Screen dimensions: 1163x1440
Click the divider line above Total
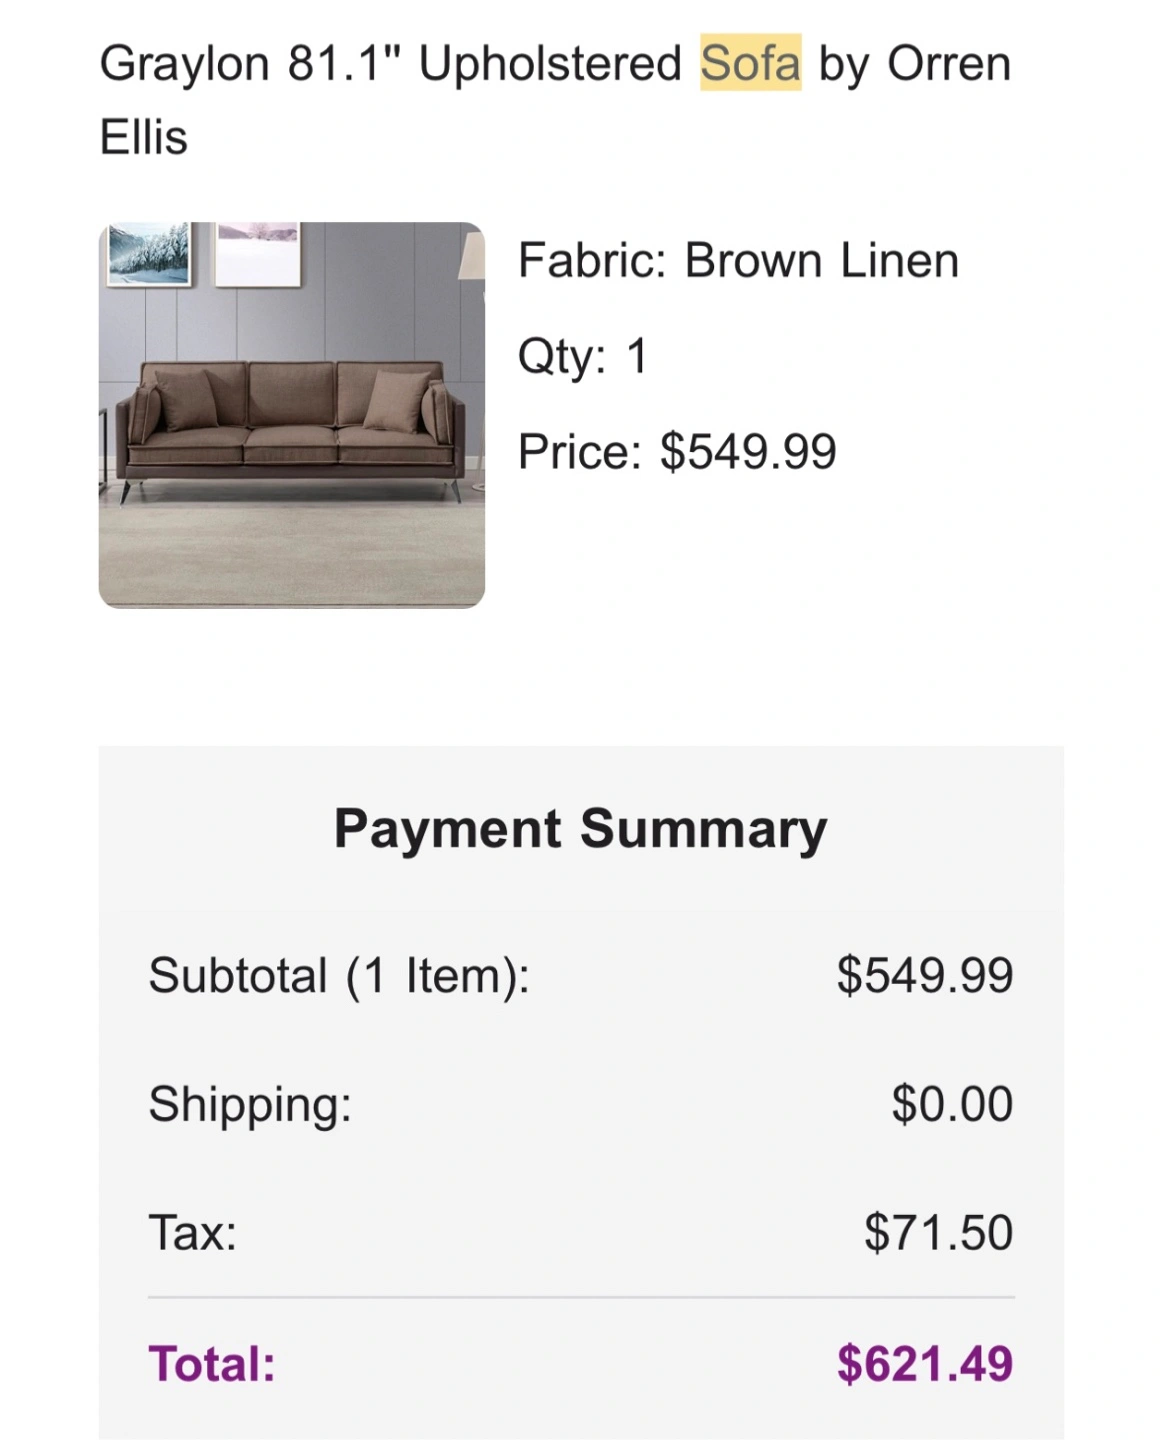click(580, 1298)
